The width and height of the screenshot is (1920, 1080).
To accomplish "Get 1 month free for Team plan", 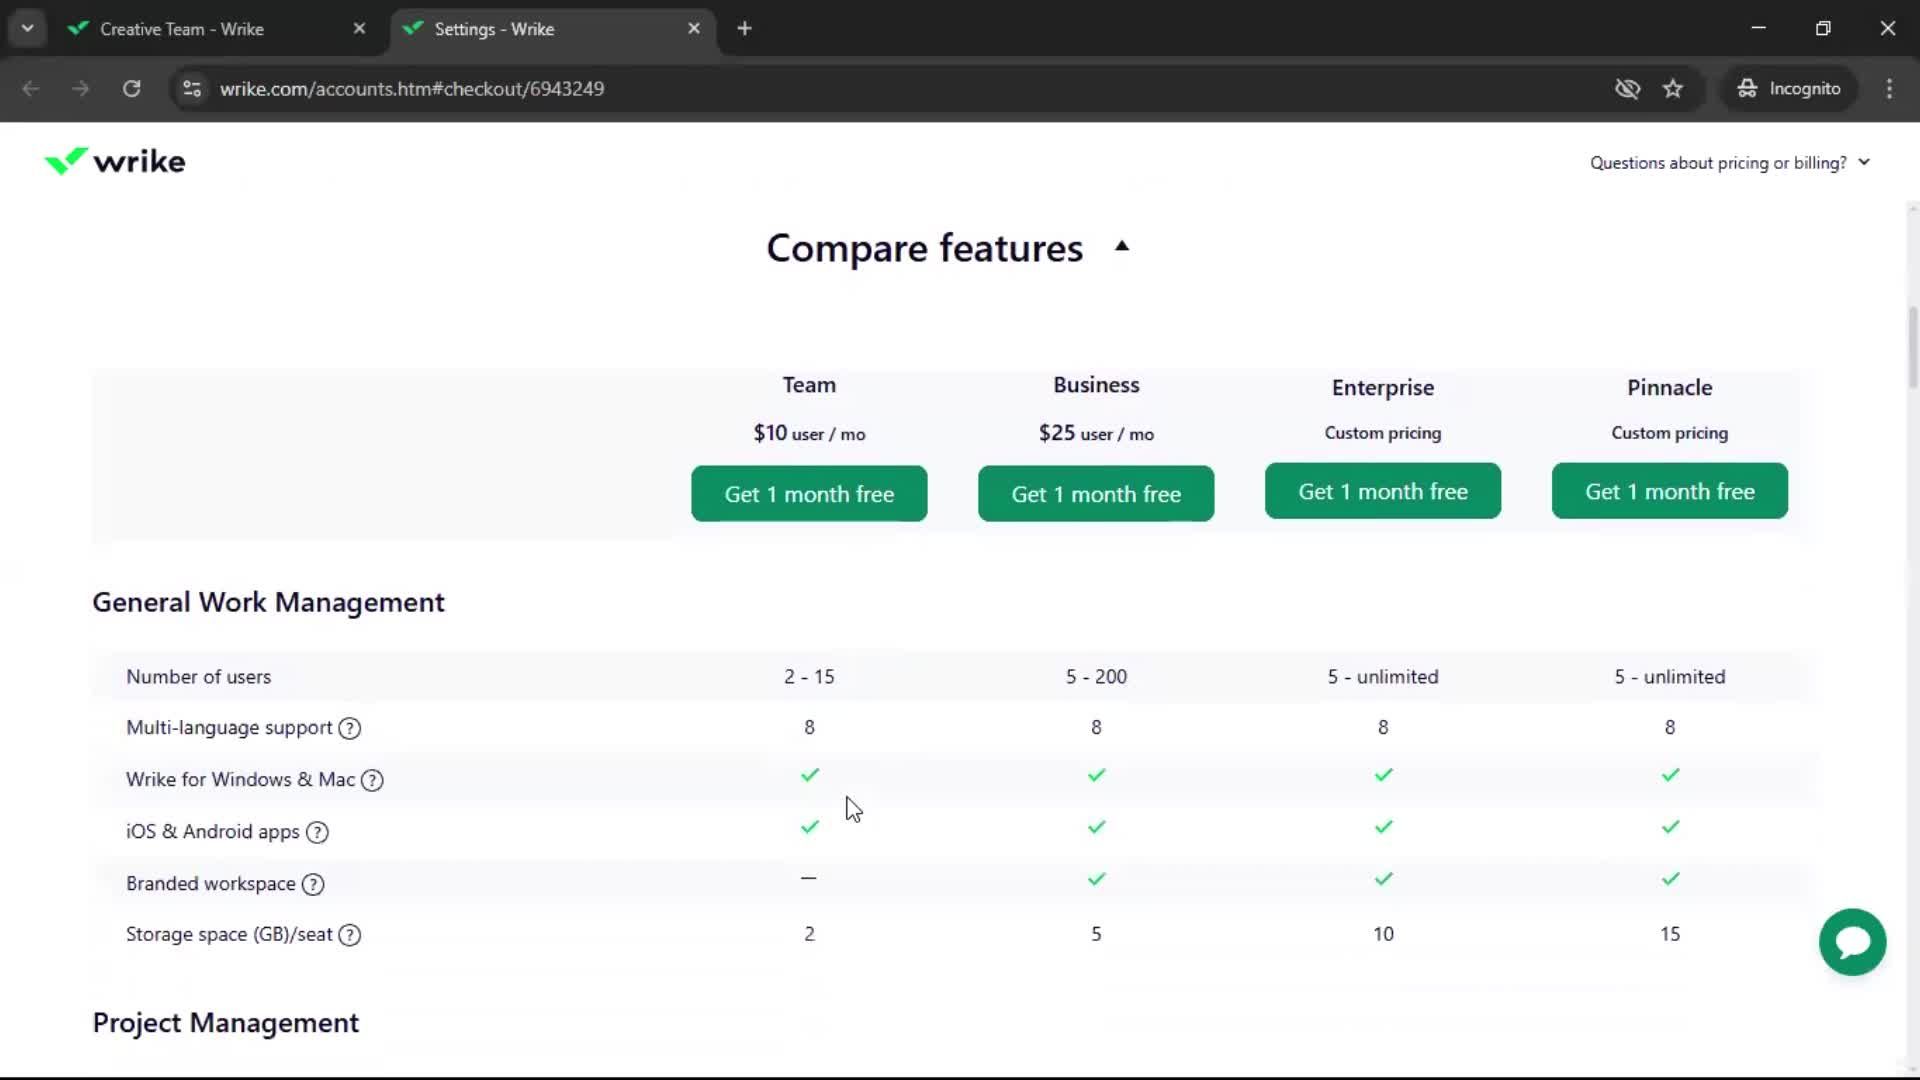I will [x=809, y=494].
